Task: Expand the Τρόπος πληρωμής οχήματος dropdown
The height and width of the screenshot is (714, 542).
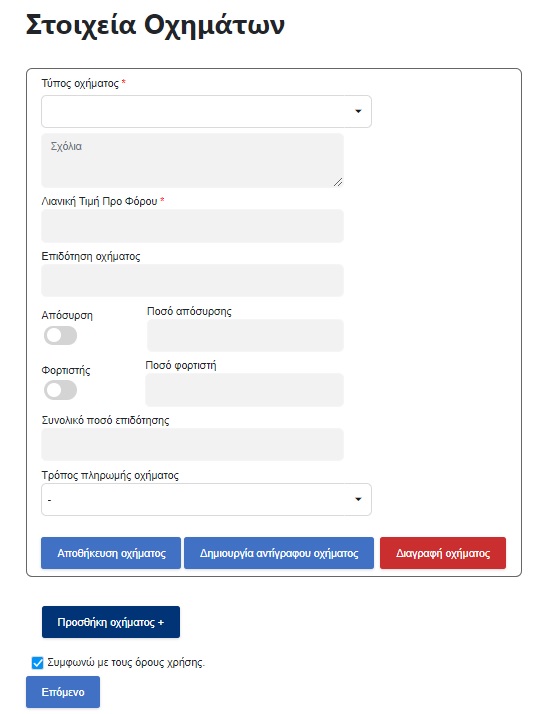Action: pyautogui.click(x=206, y=500)
